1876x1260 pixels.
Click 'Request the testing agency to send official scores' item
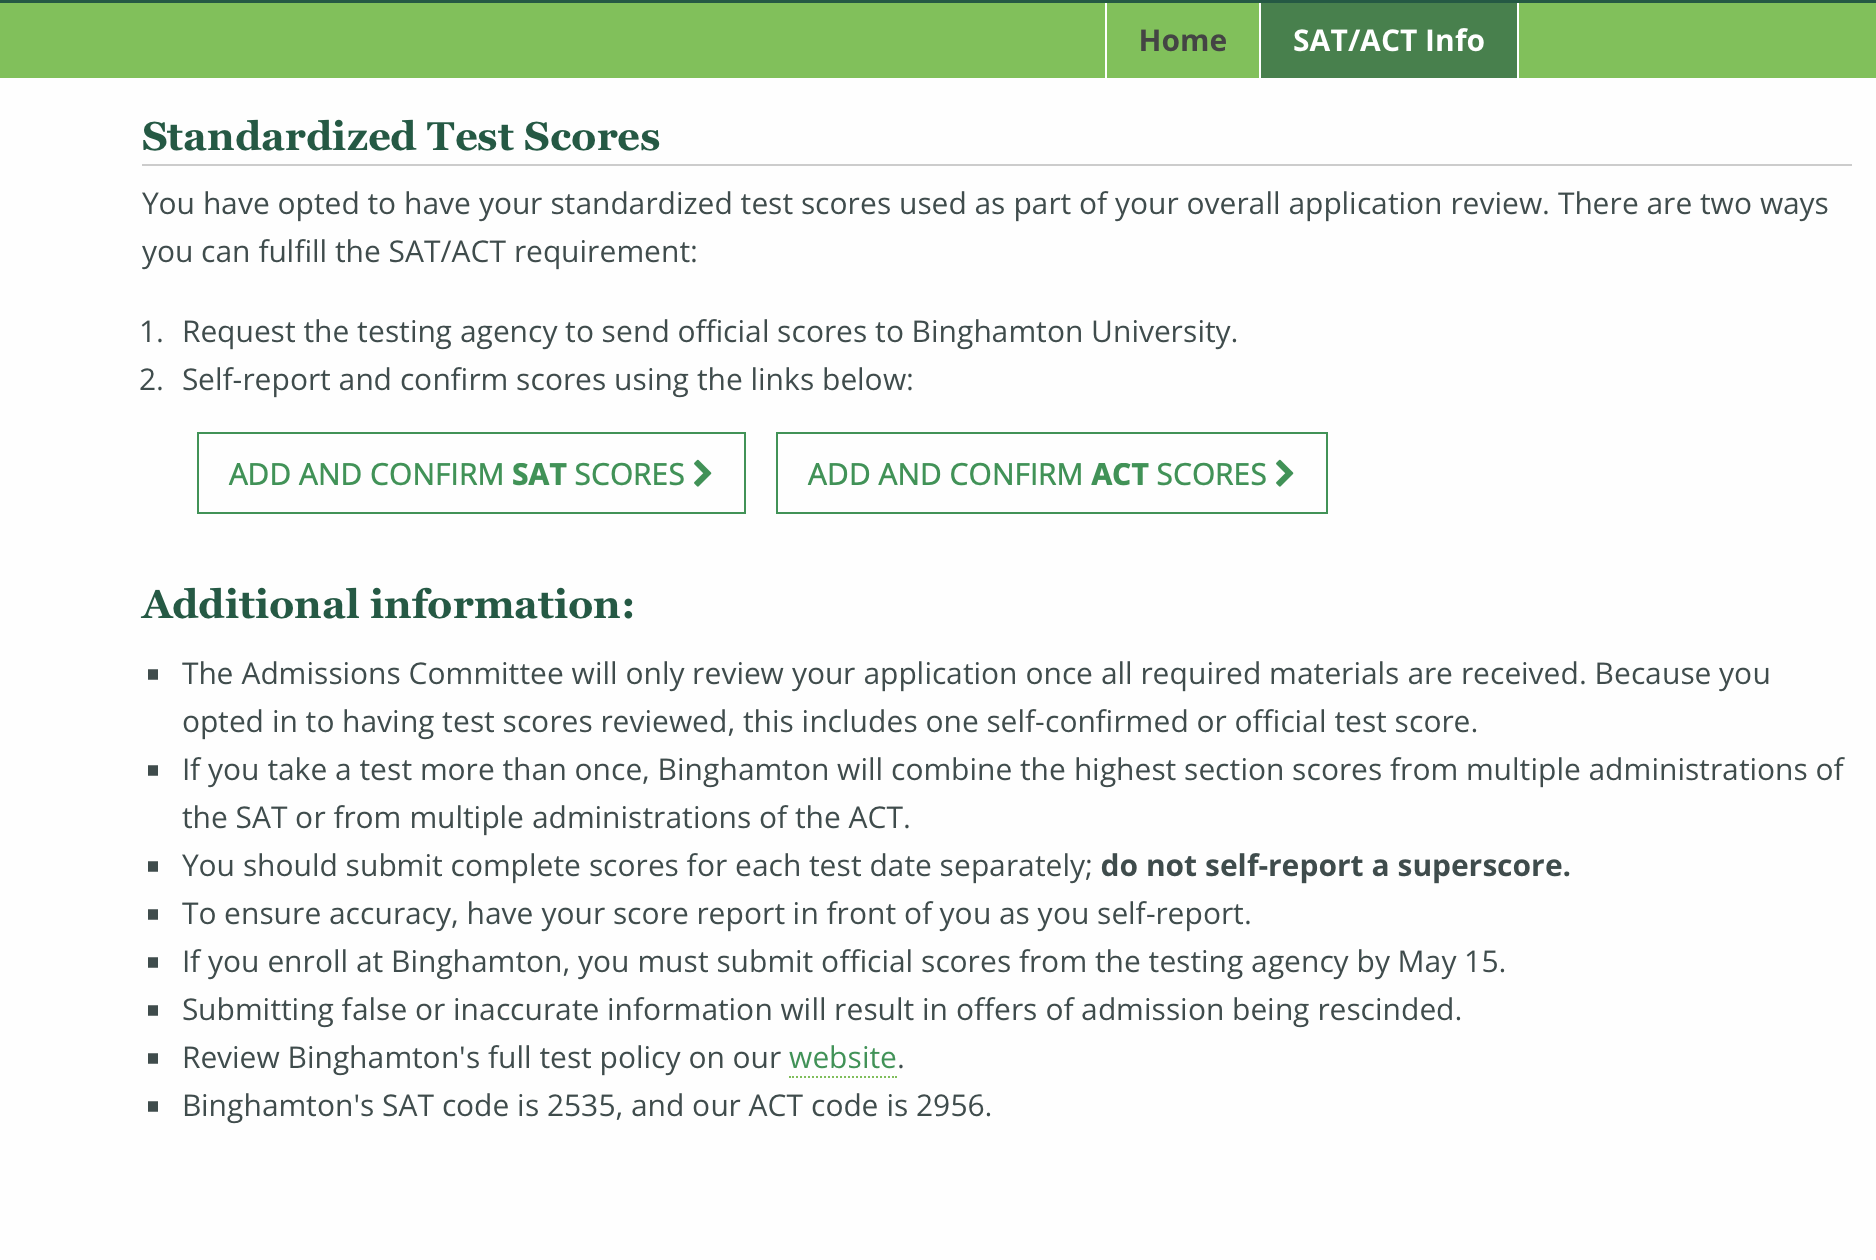[710, 331]
